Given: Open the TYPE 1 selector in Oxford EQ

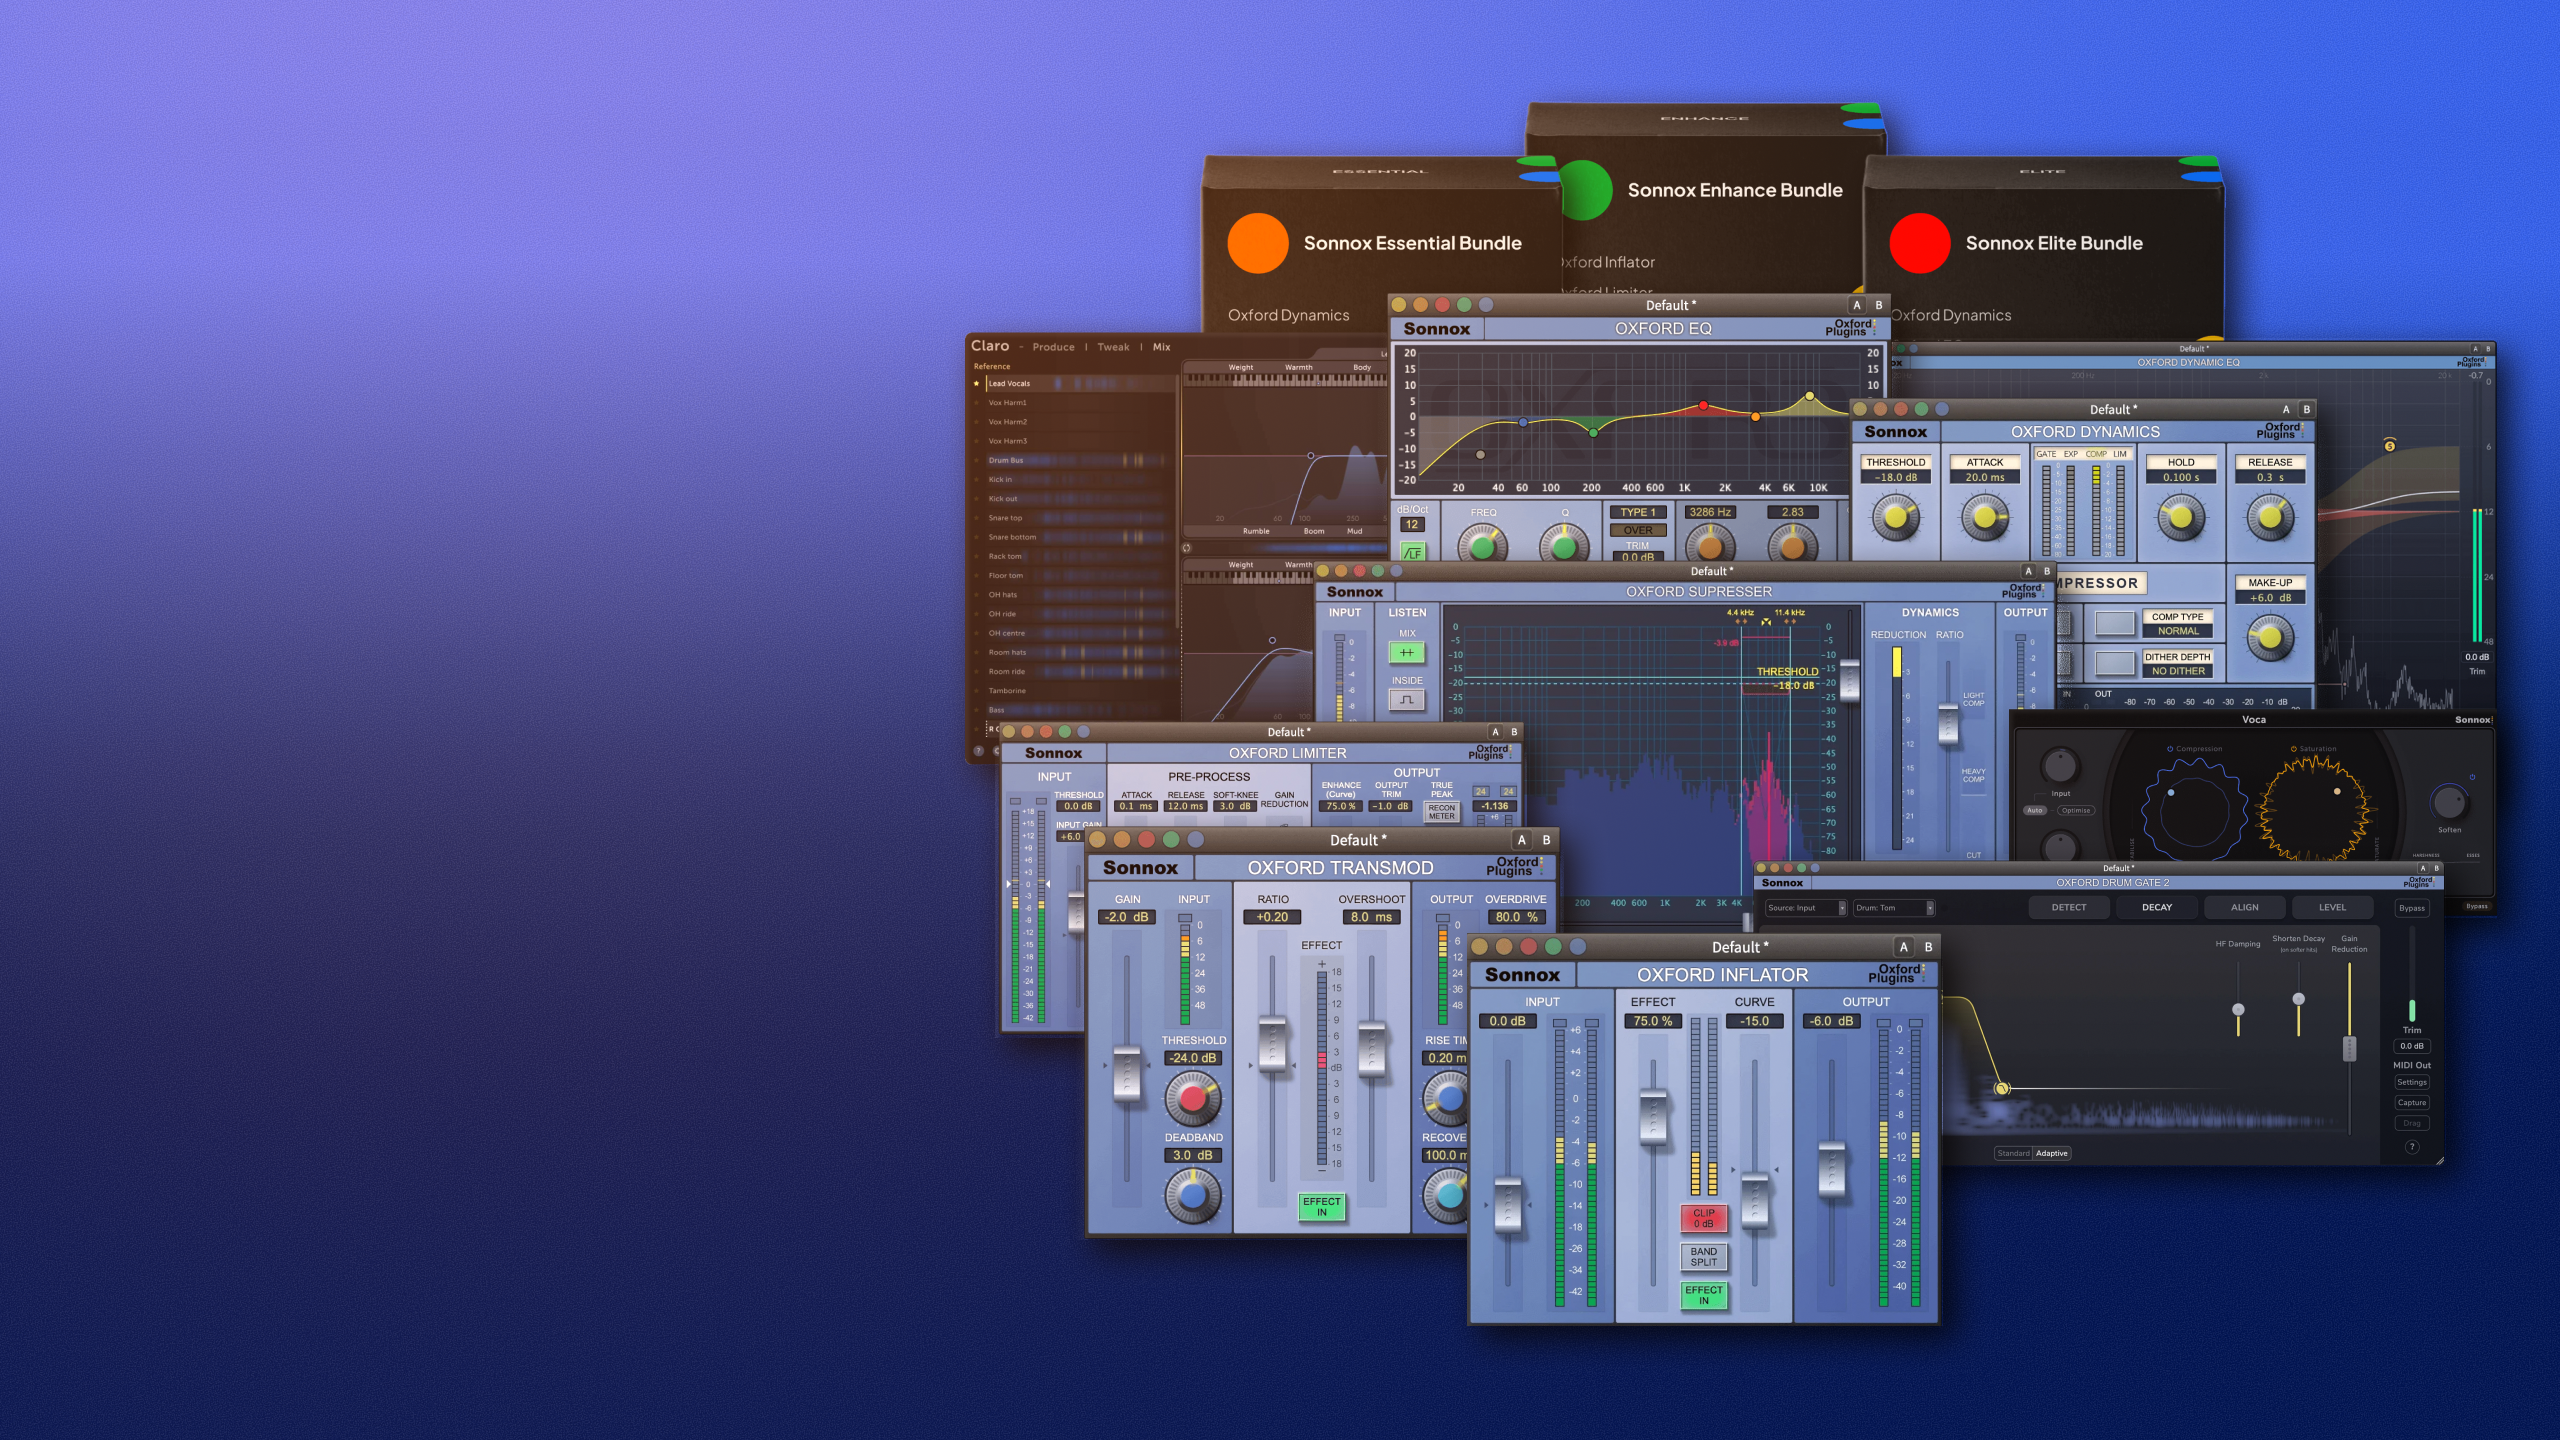Looking at the screenshot, I should pos(1637,512).
